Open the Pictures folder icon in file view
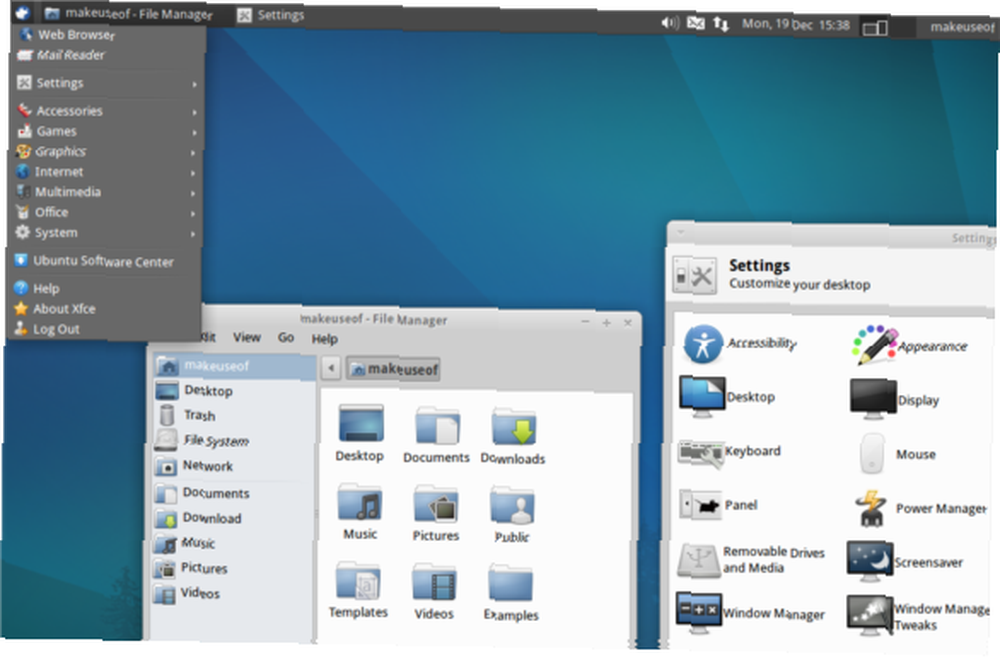This screenshot has width=1000, height=658. tap(436, 504)
